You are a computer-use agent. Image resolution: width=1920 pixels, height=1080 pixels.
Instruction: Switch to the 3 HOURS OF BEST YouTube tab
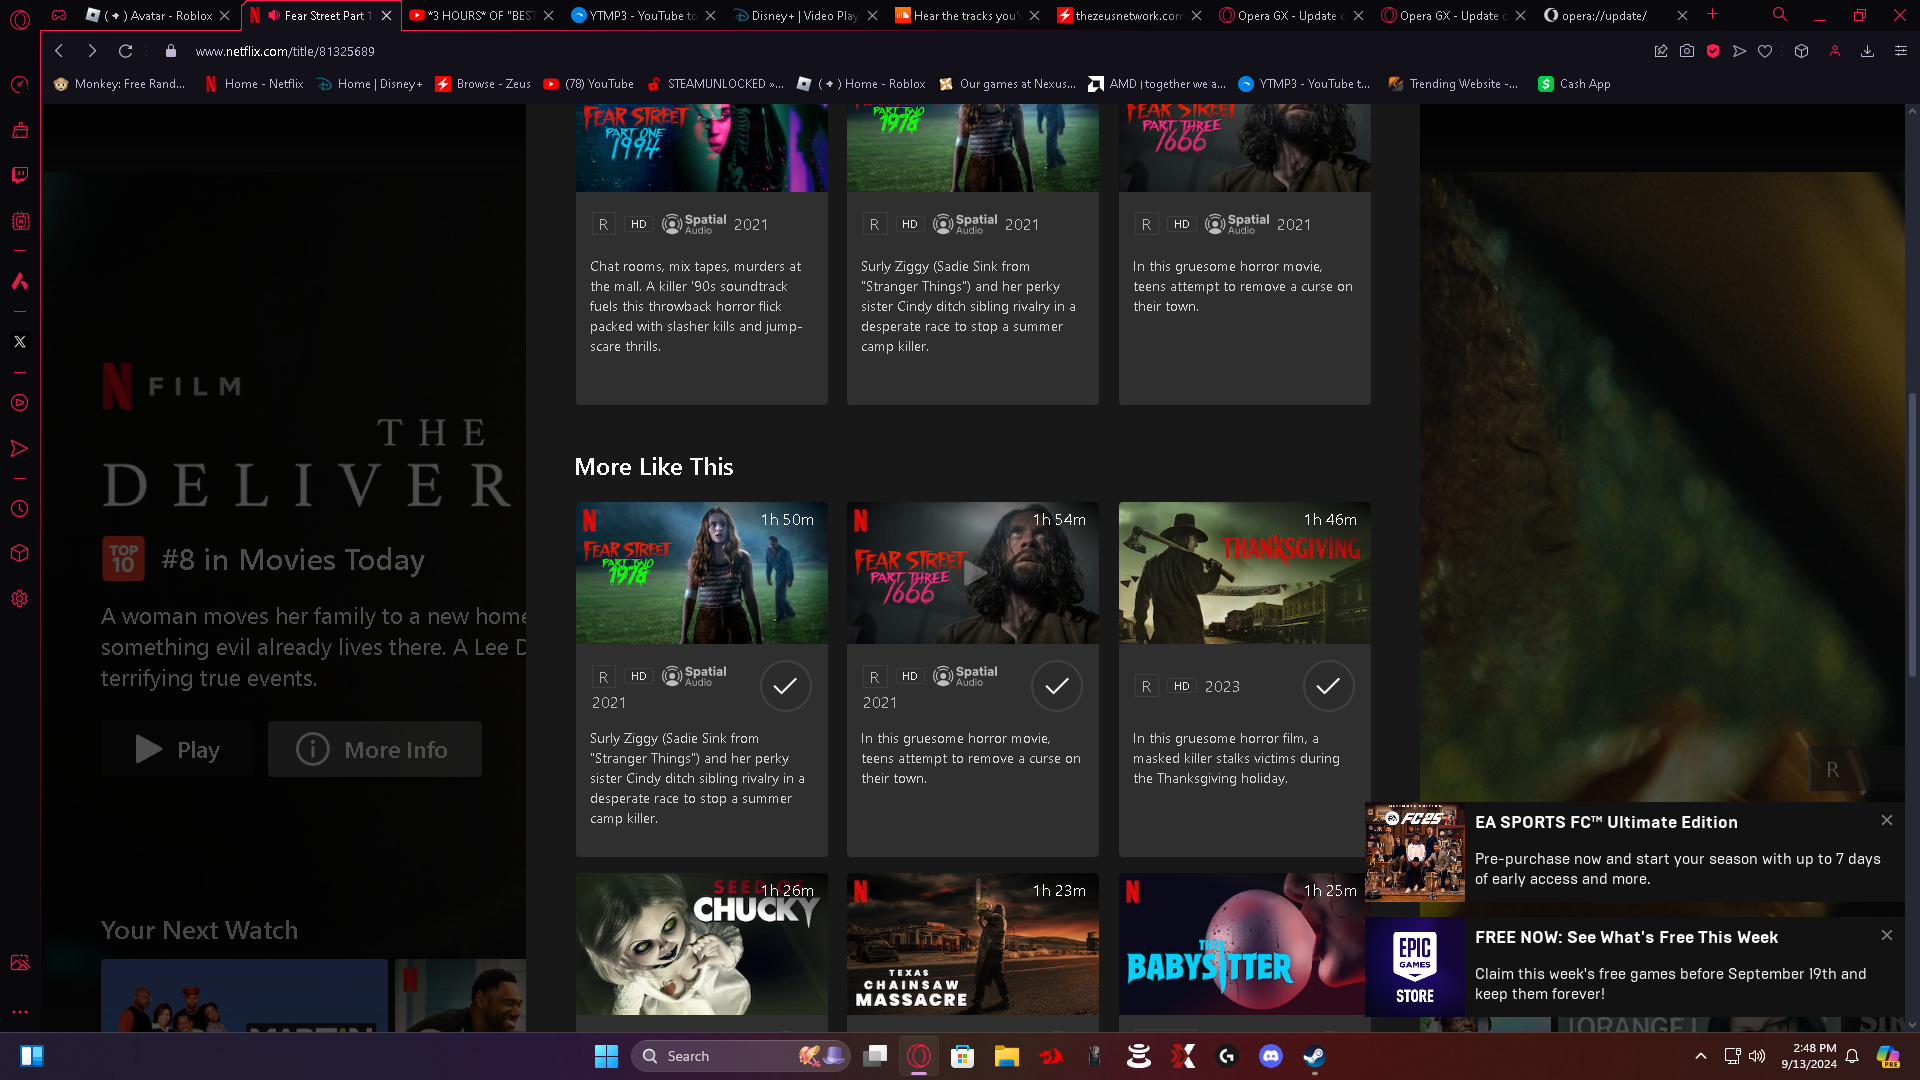[481, 16]
